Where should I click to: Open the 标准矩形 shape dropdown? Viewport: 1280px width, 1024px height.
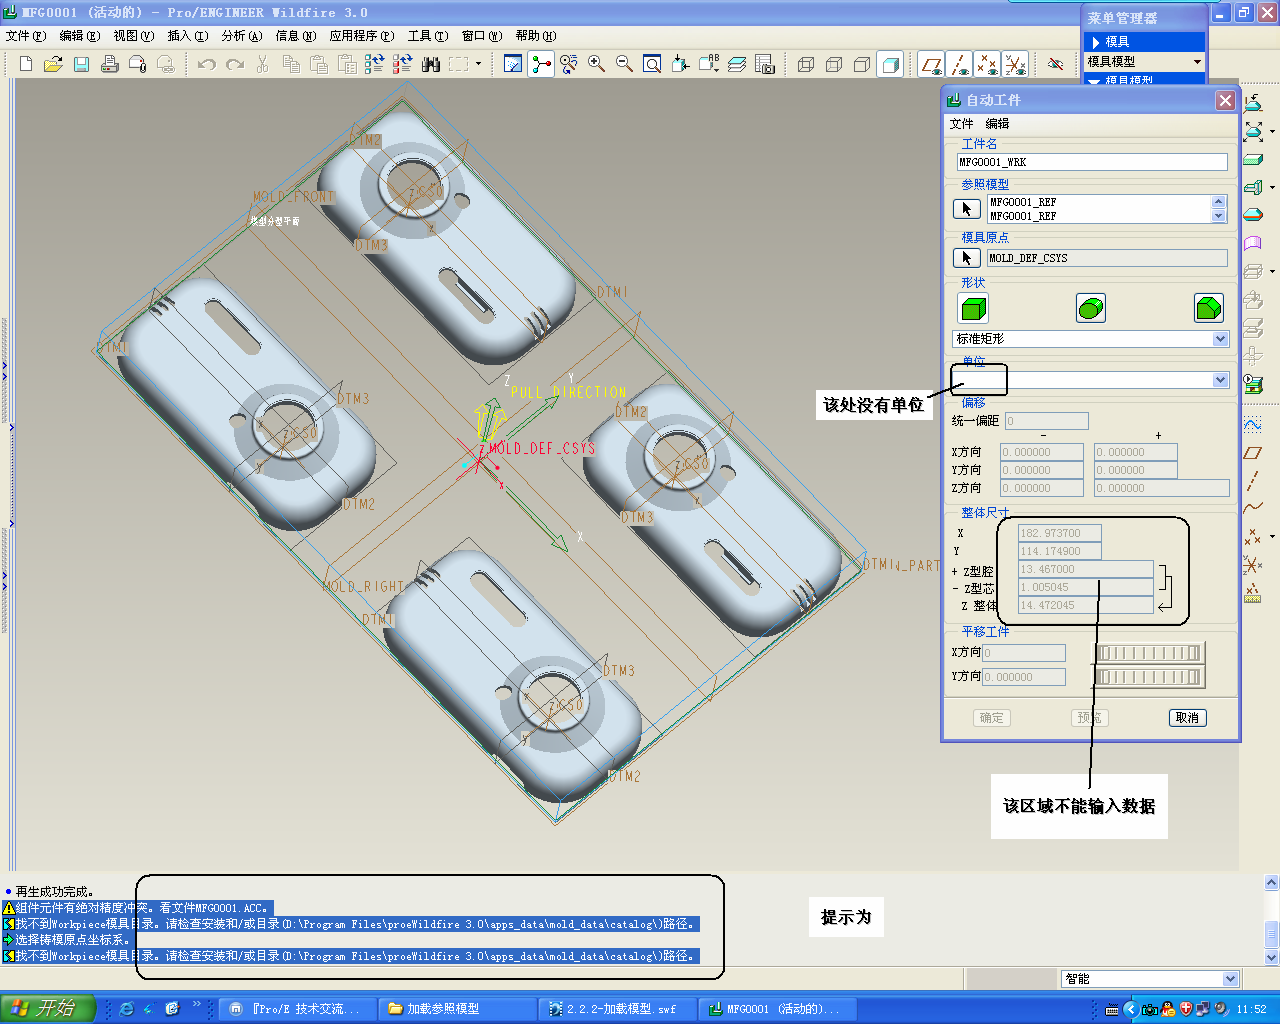click(1220, 339)
